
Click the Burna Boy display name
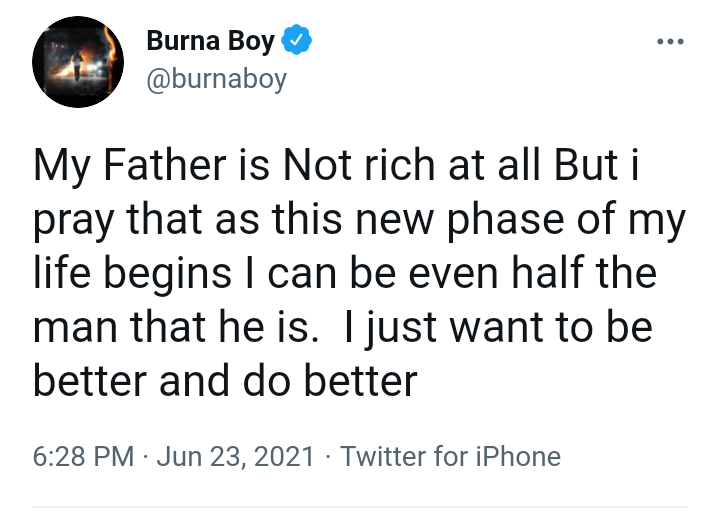click(x=211, y=41)
